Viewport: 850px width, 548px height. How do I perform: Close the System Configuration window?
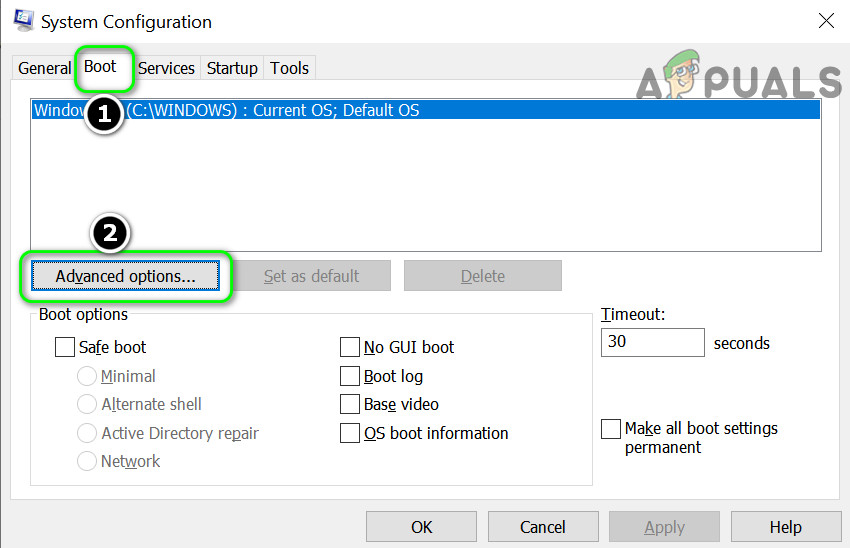pos(826,21)
